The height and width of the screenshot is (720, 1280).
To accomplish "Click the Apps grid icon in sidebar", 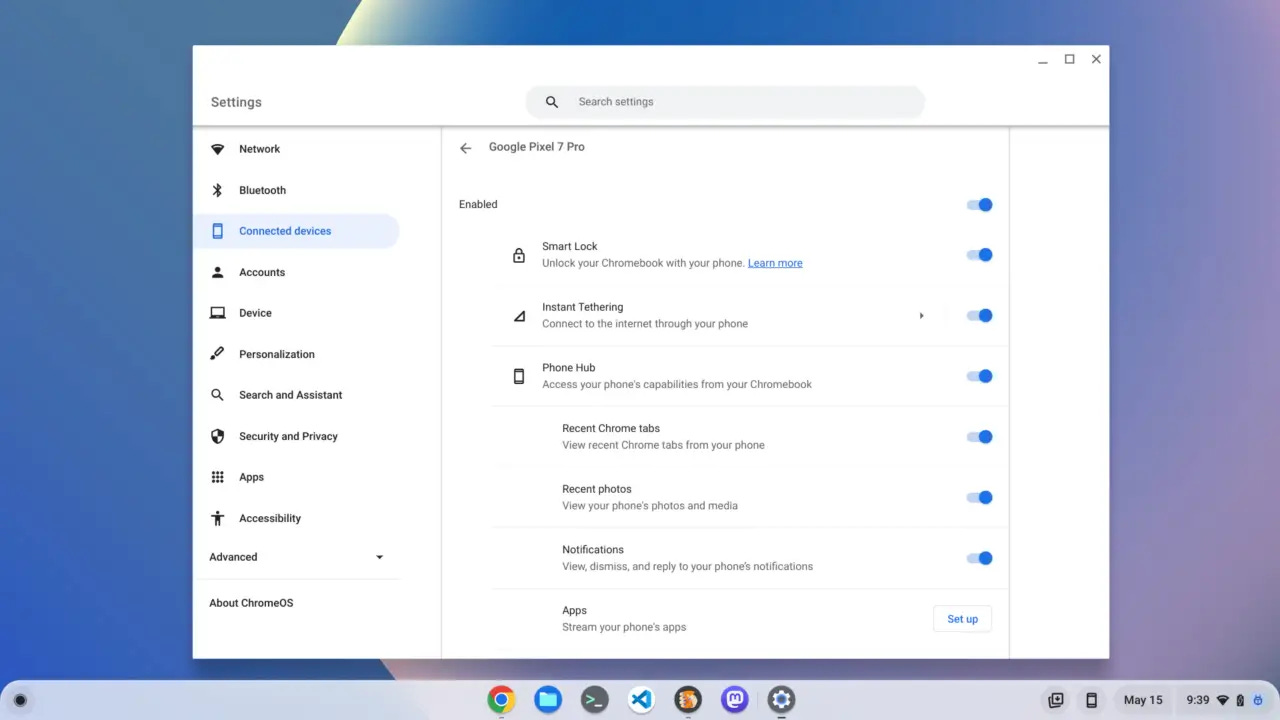I will (x=217, y=477).
